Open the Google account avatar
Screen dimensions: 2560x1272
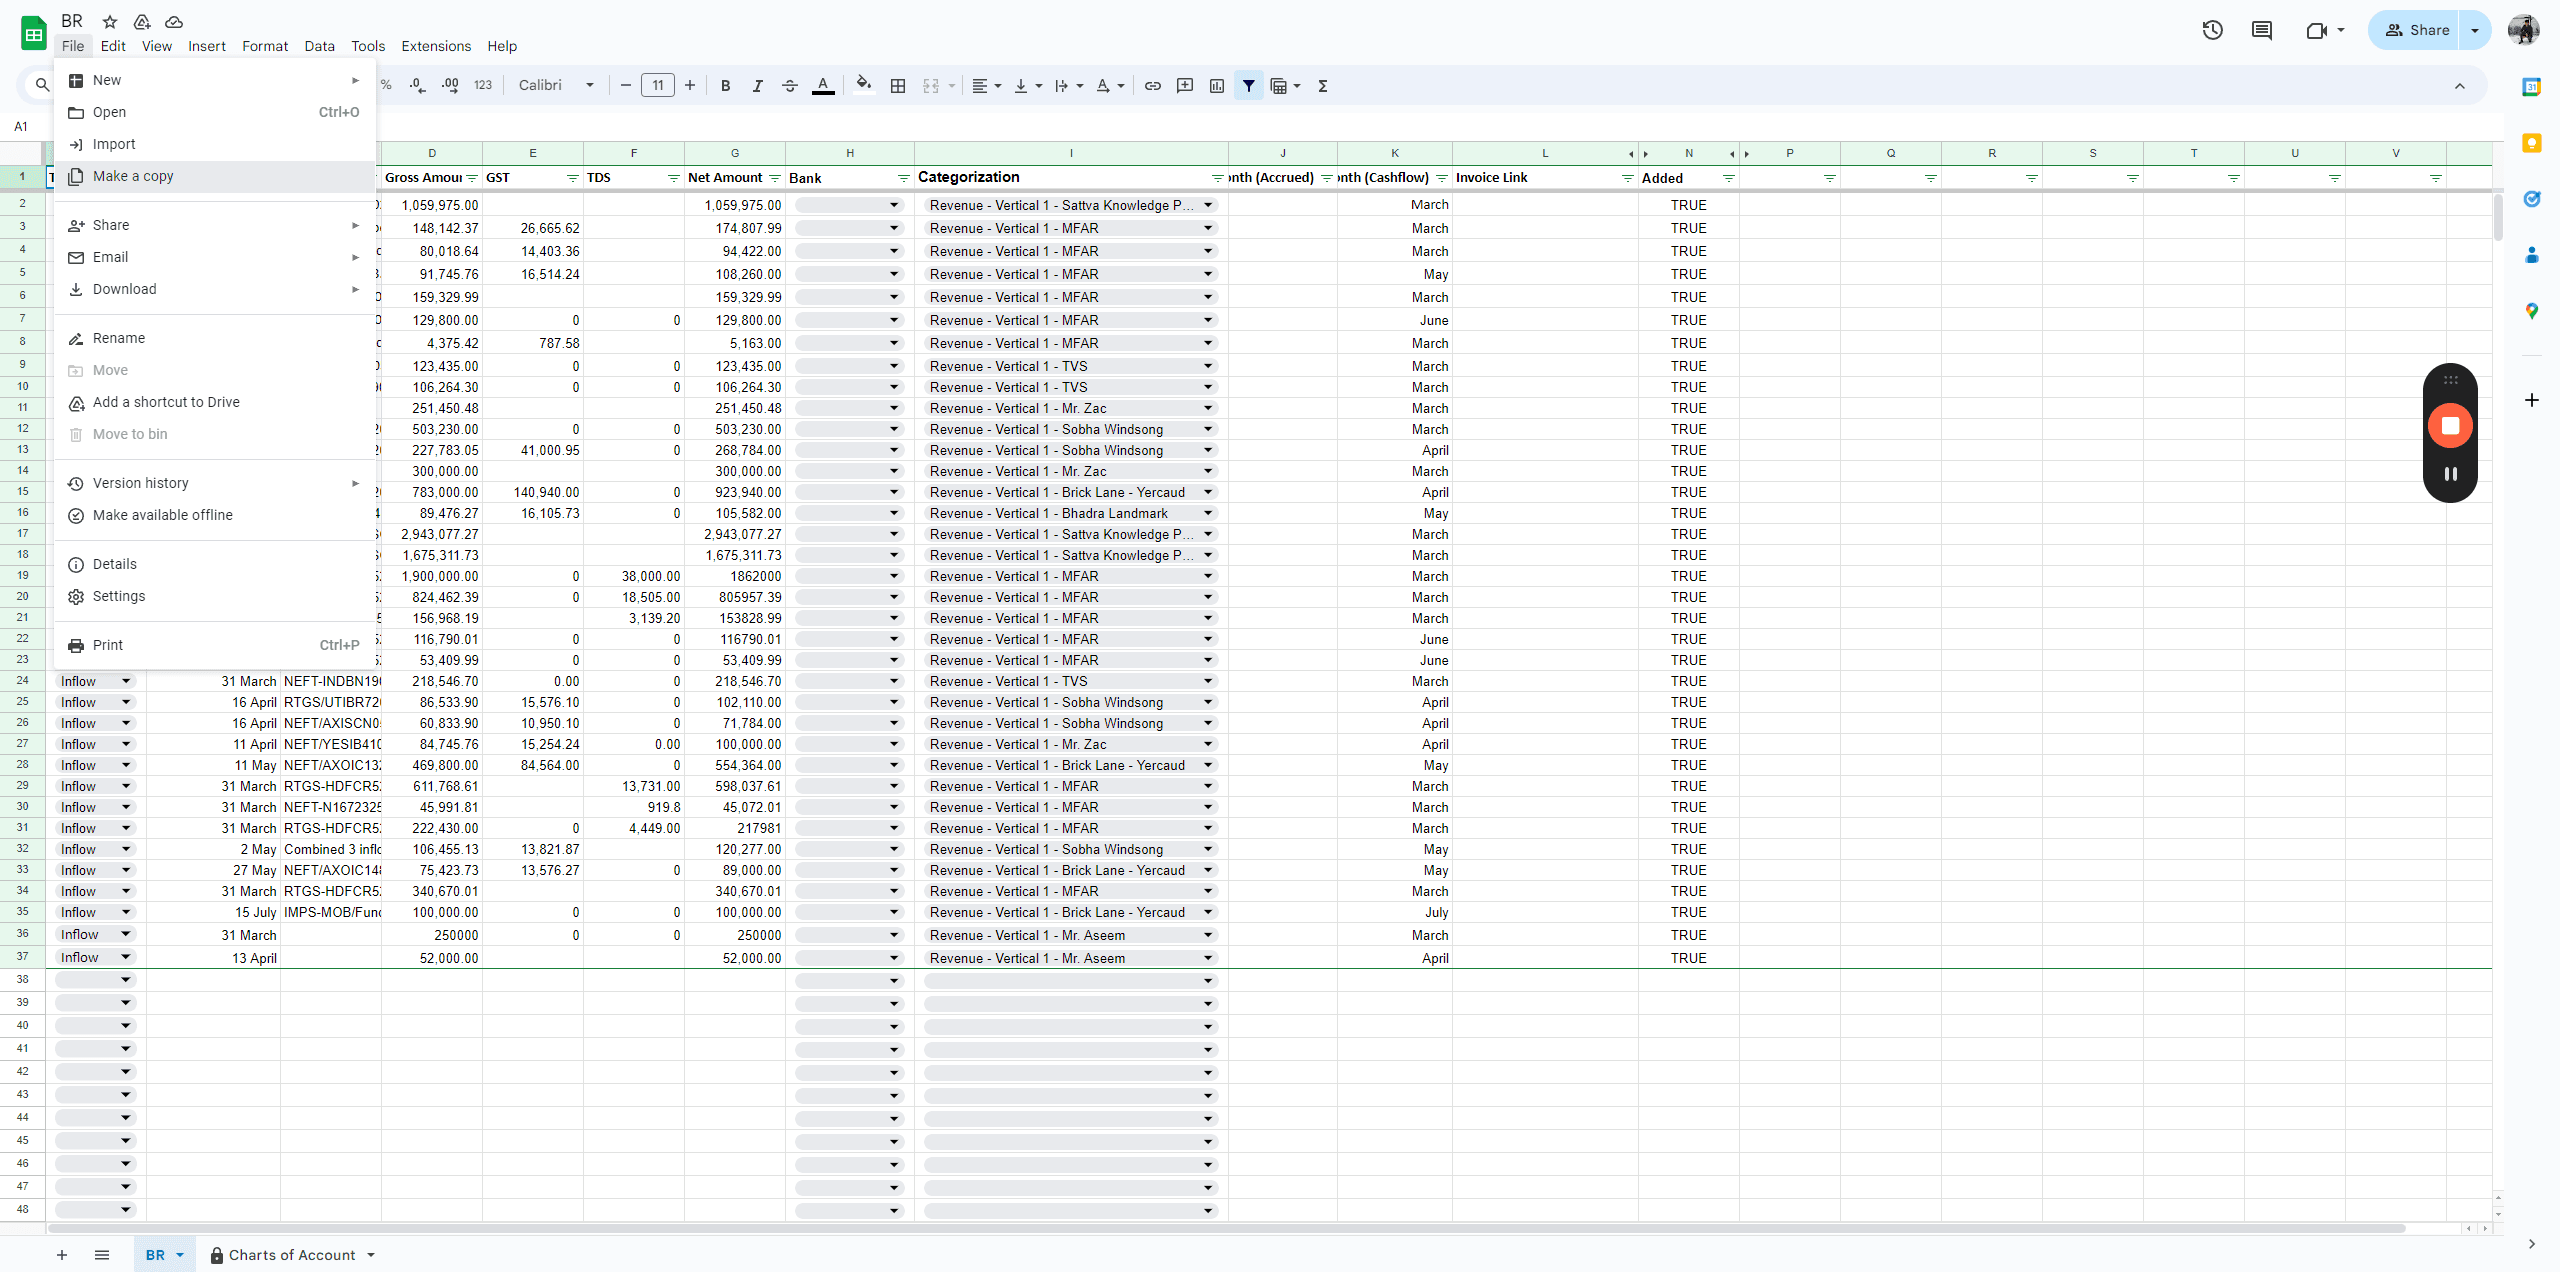2523,30
